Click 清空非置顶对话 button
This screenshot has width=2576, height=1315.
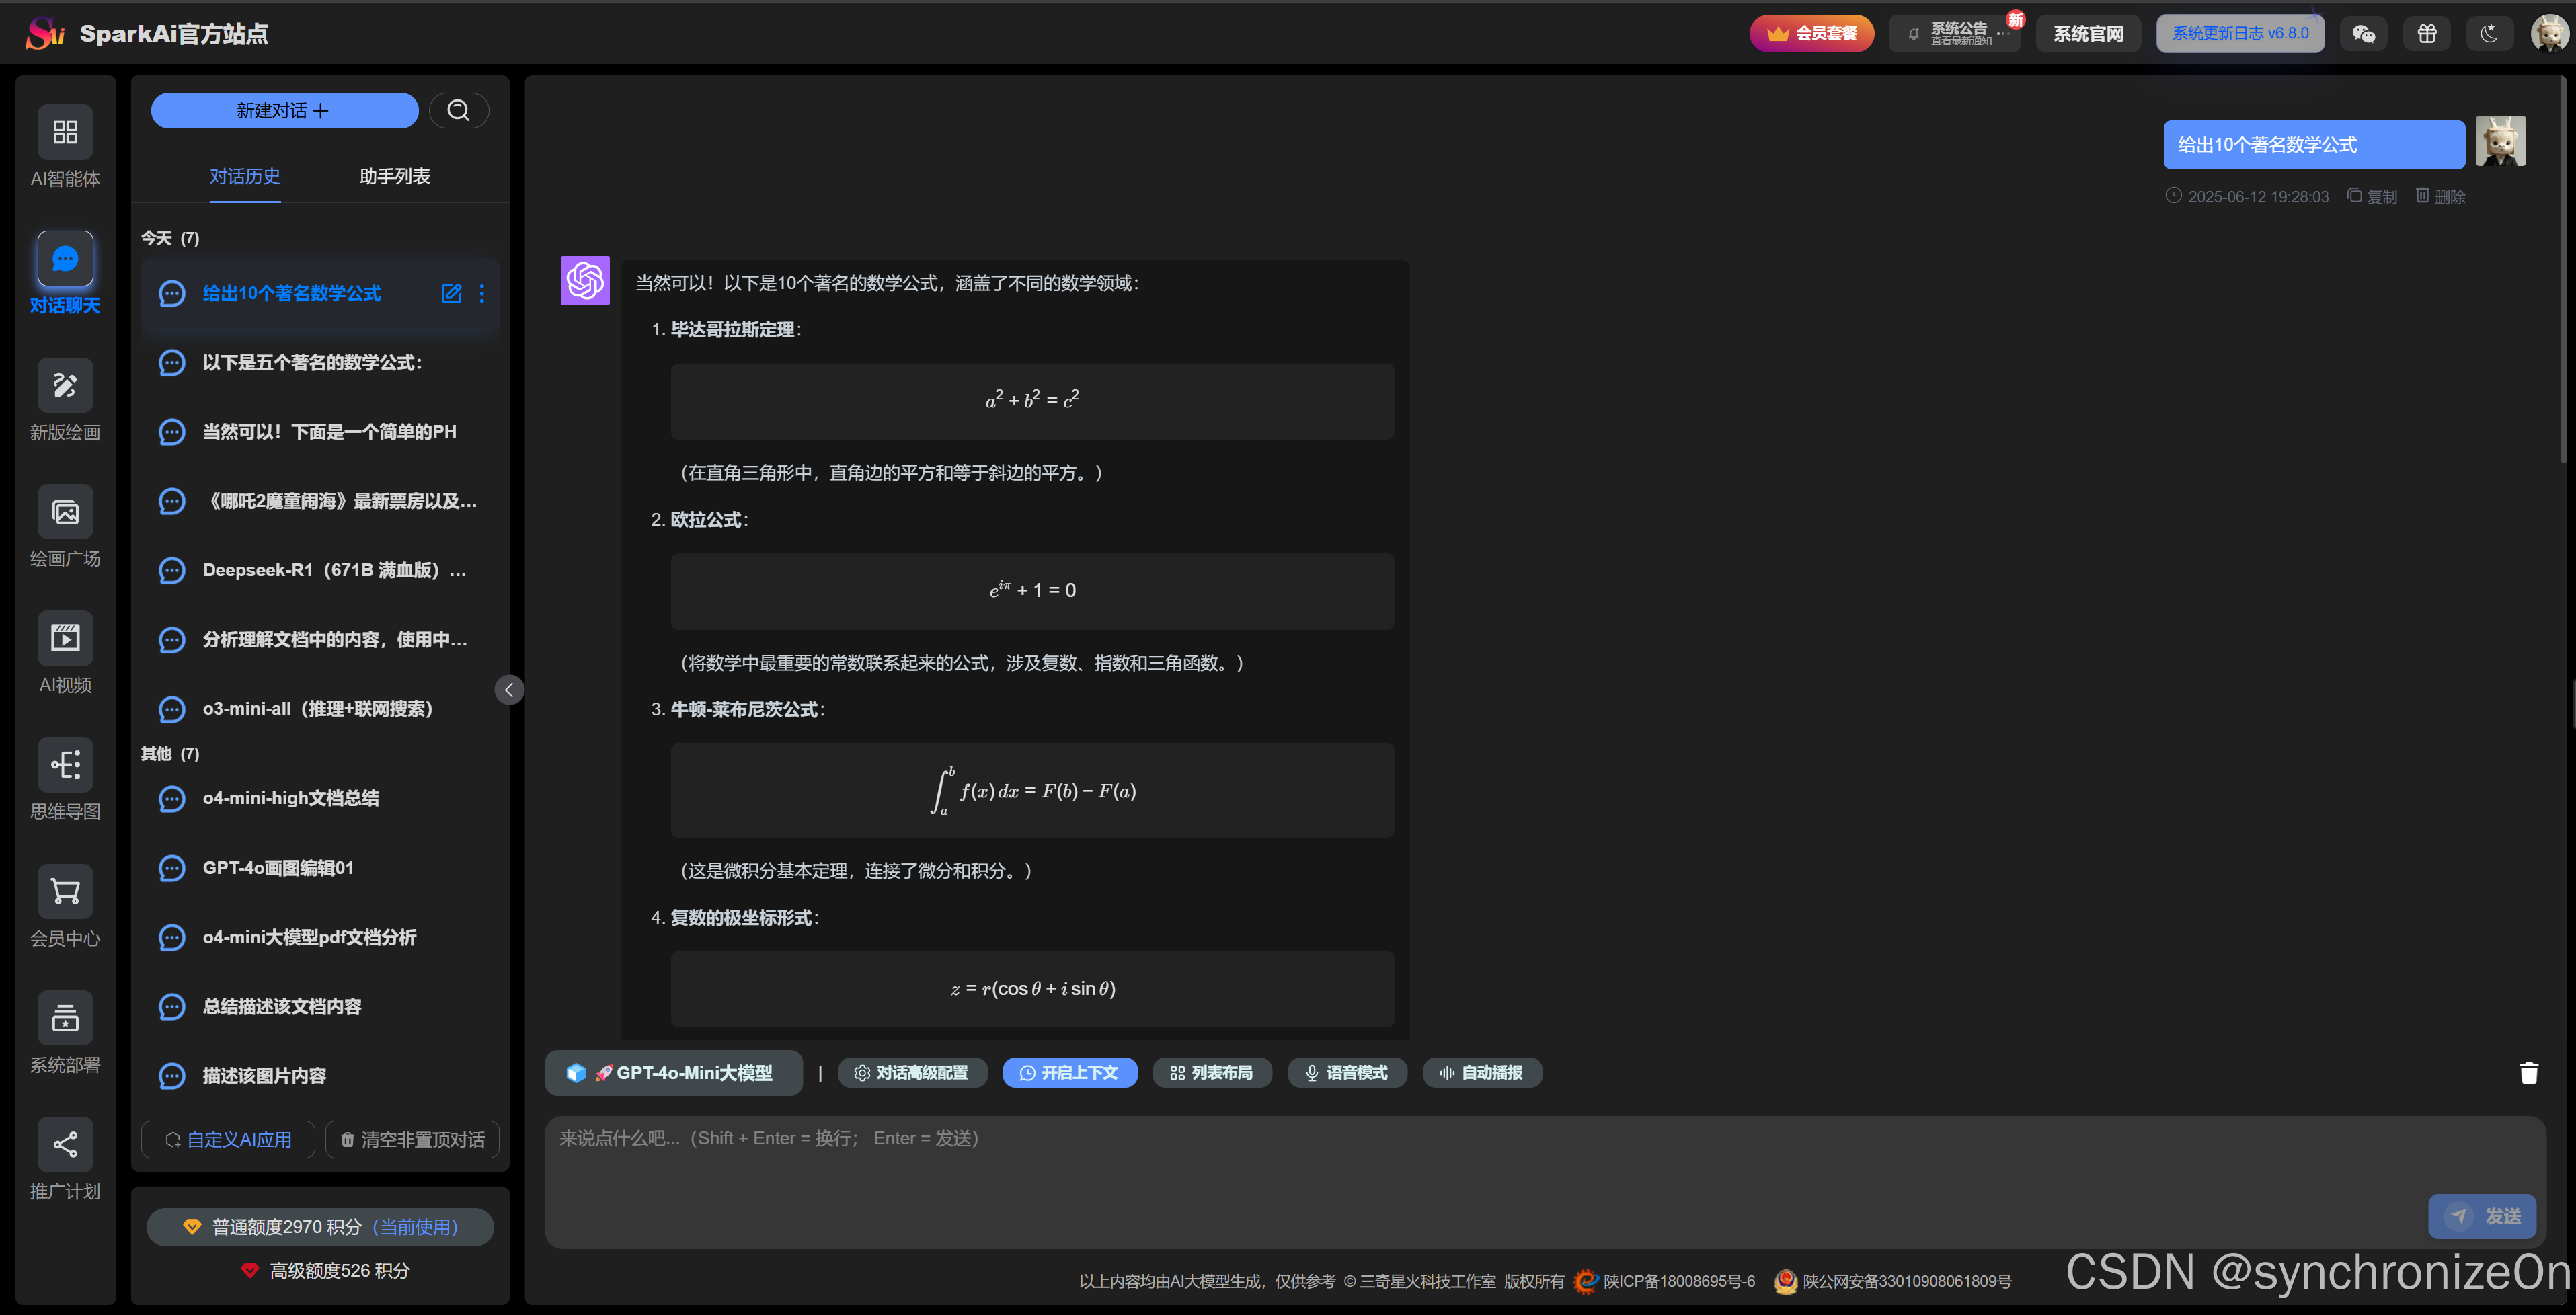[412, 1140]
